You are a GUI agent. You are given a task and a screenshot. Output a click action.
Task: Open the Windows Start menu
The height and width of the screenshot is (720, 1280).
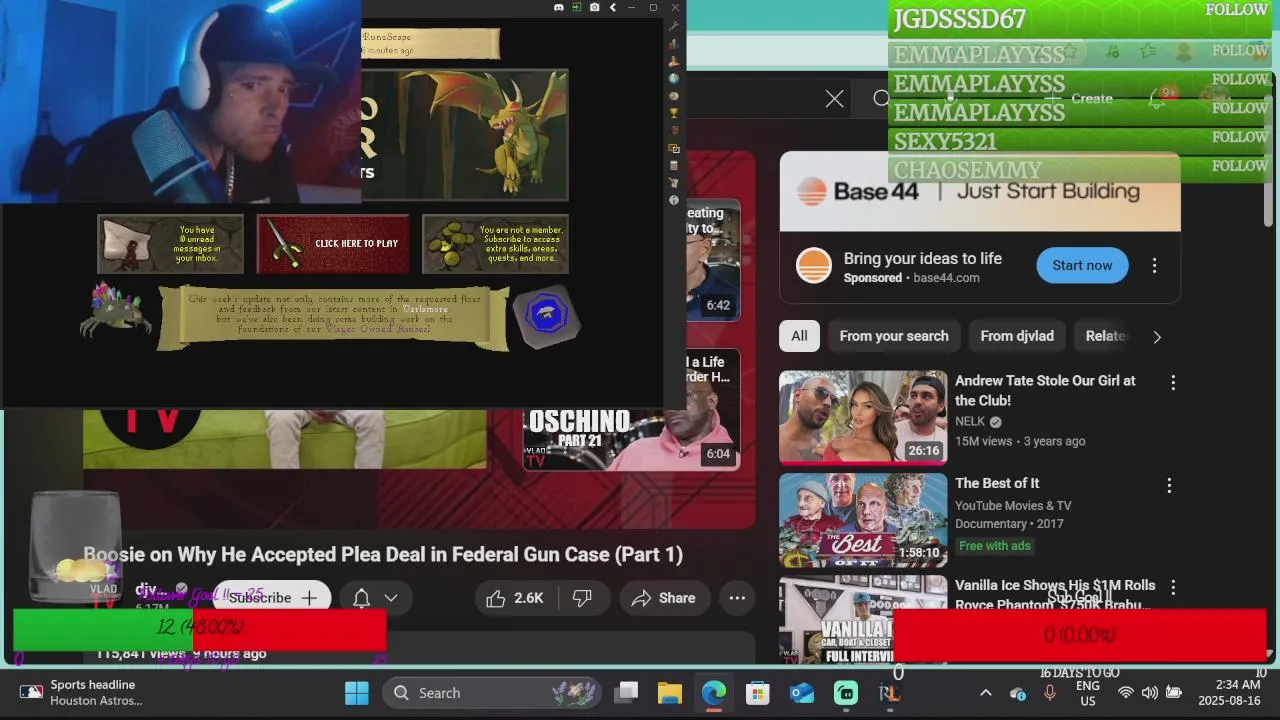(356, 693)
